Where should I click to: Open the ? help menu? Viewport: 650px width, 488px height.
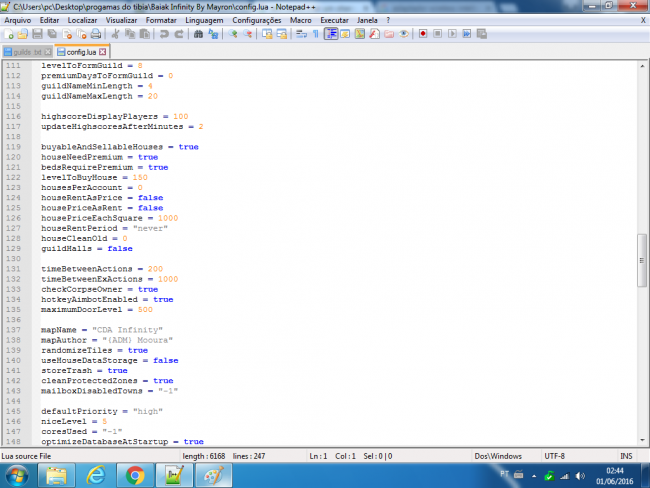click(388, 20)
